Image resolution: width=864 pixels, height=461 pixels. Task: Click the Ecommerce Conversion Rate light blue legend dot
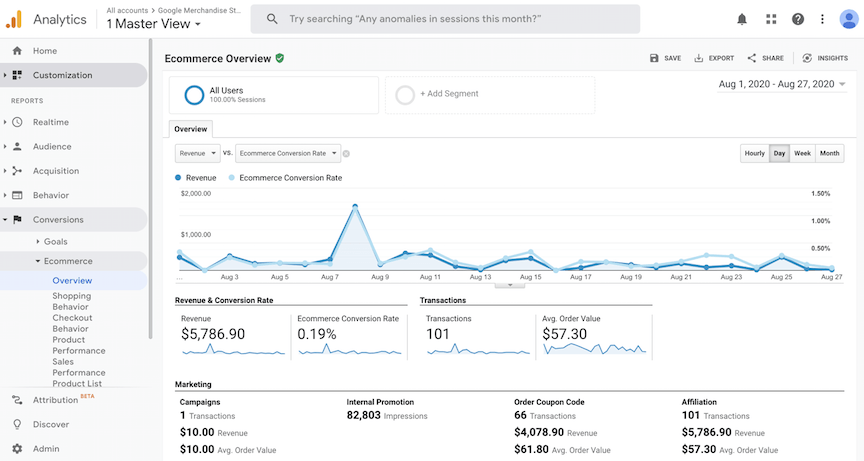(x=231, y=178)
